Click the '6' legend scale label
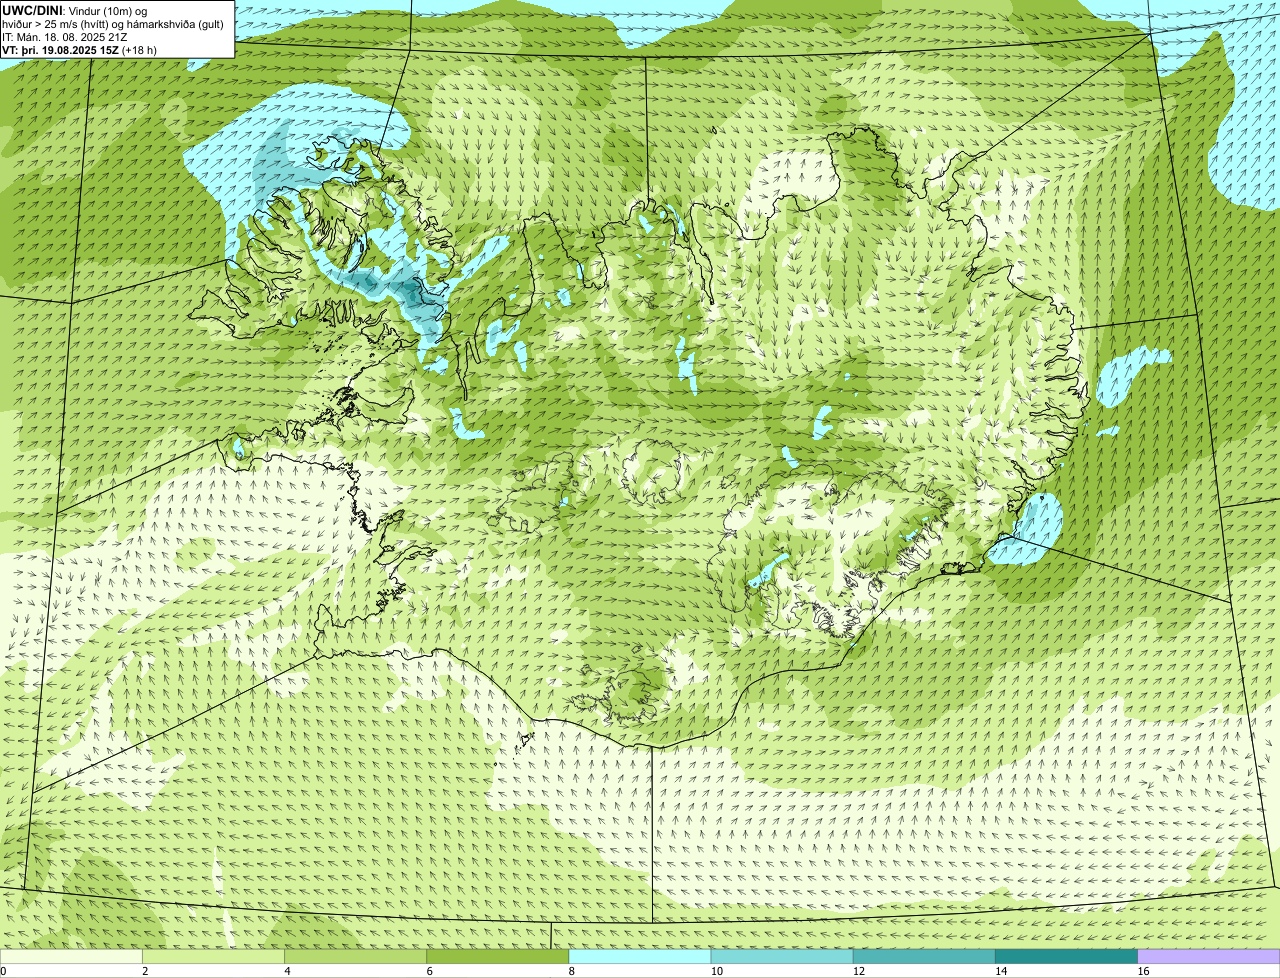1280x978 pixels. pos(429,971)
